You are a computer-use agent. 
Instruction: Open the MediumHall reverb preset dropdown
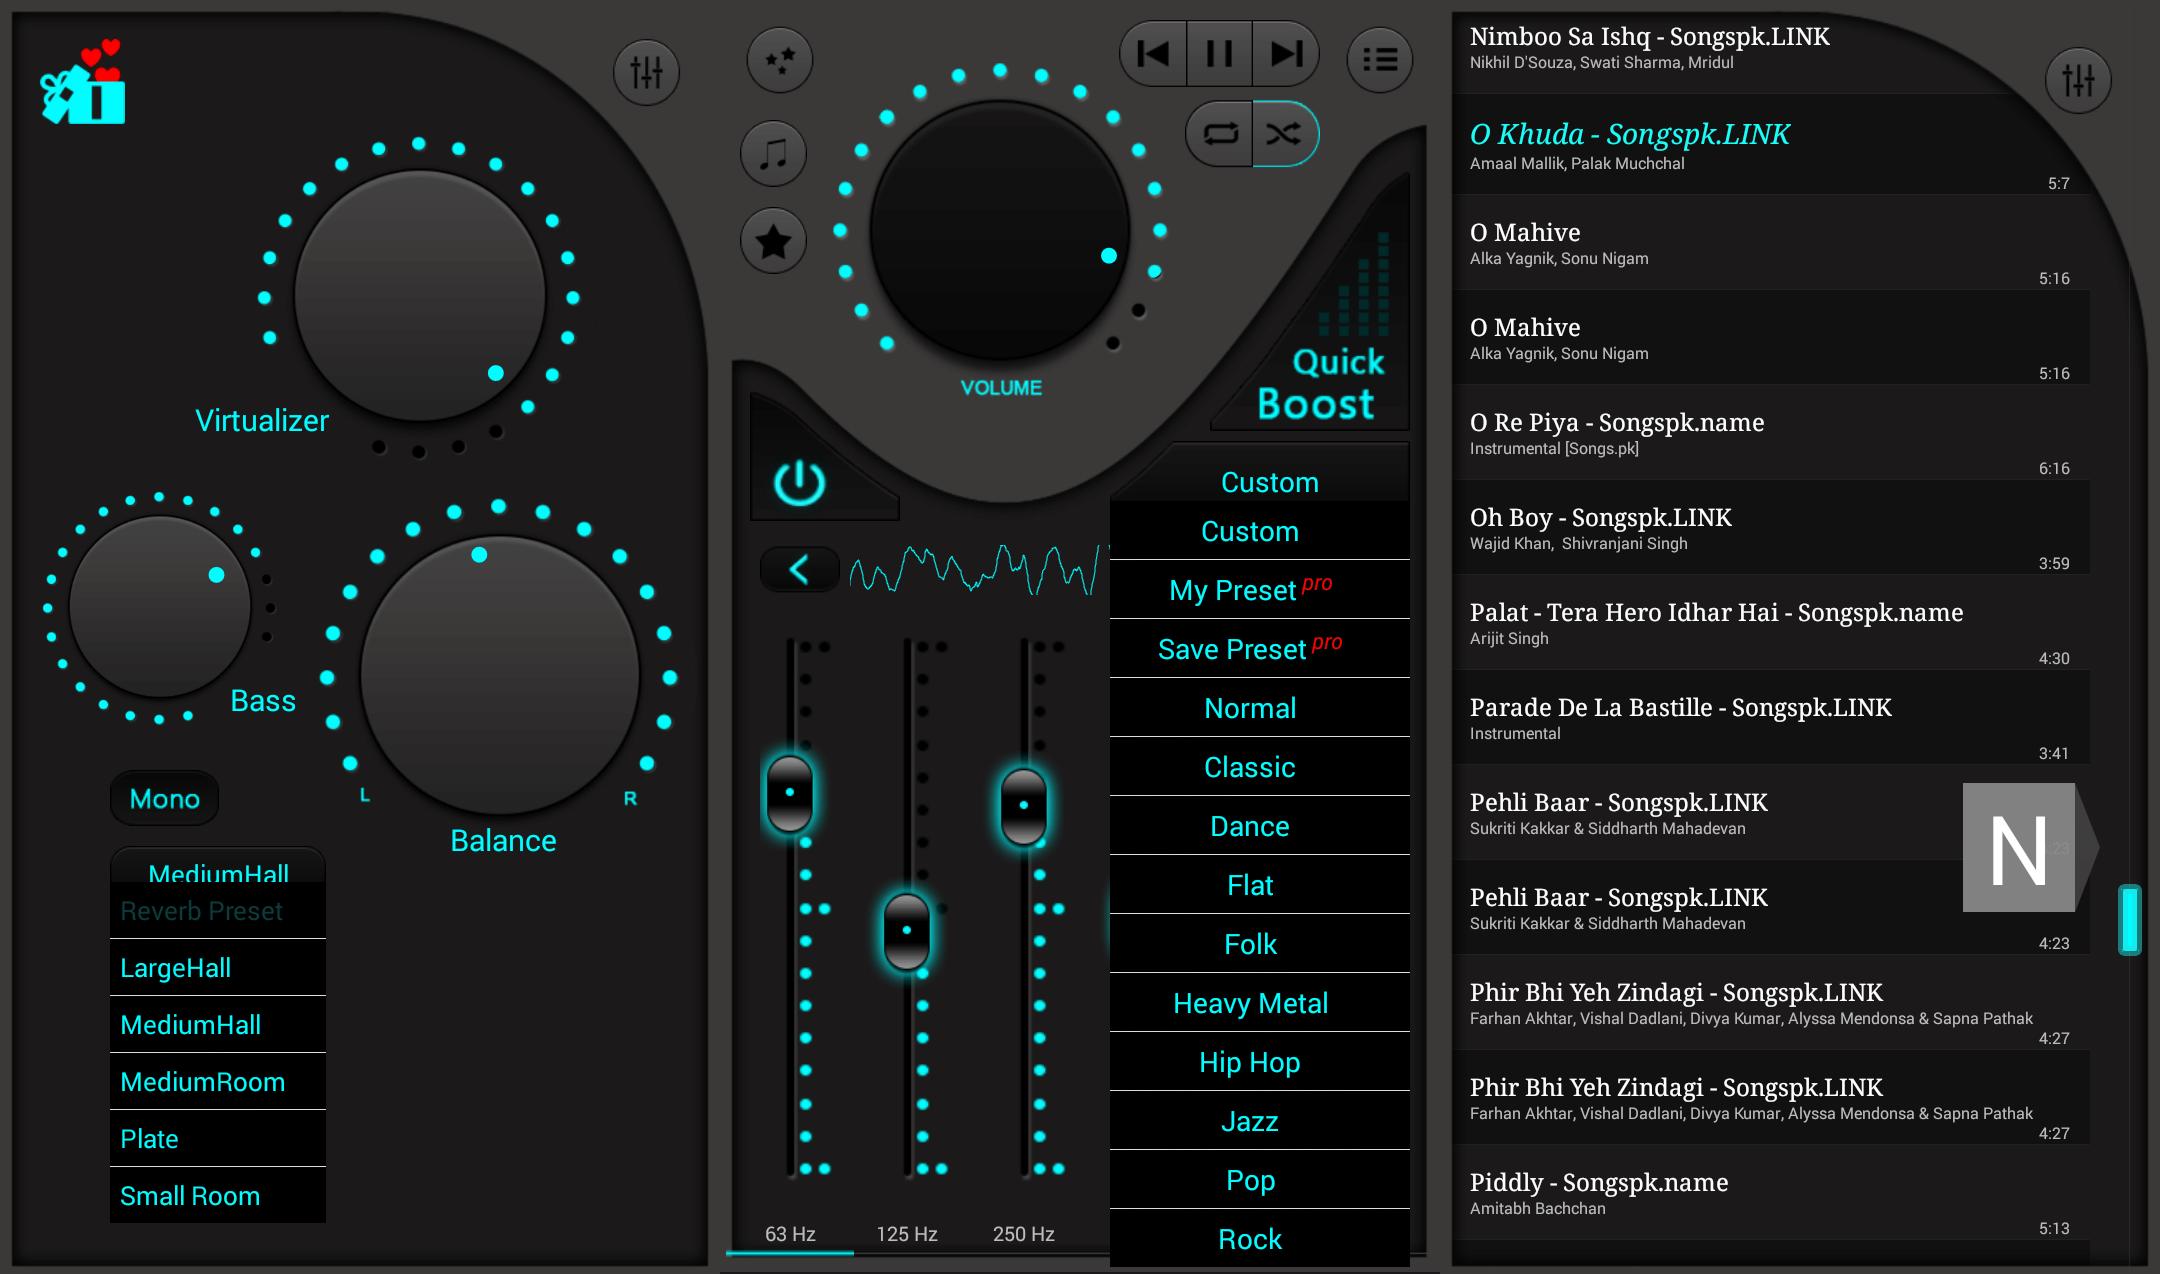(x=218, y=867)
